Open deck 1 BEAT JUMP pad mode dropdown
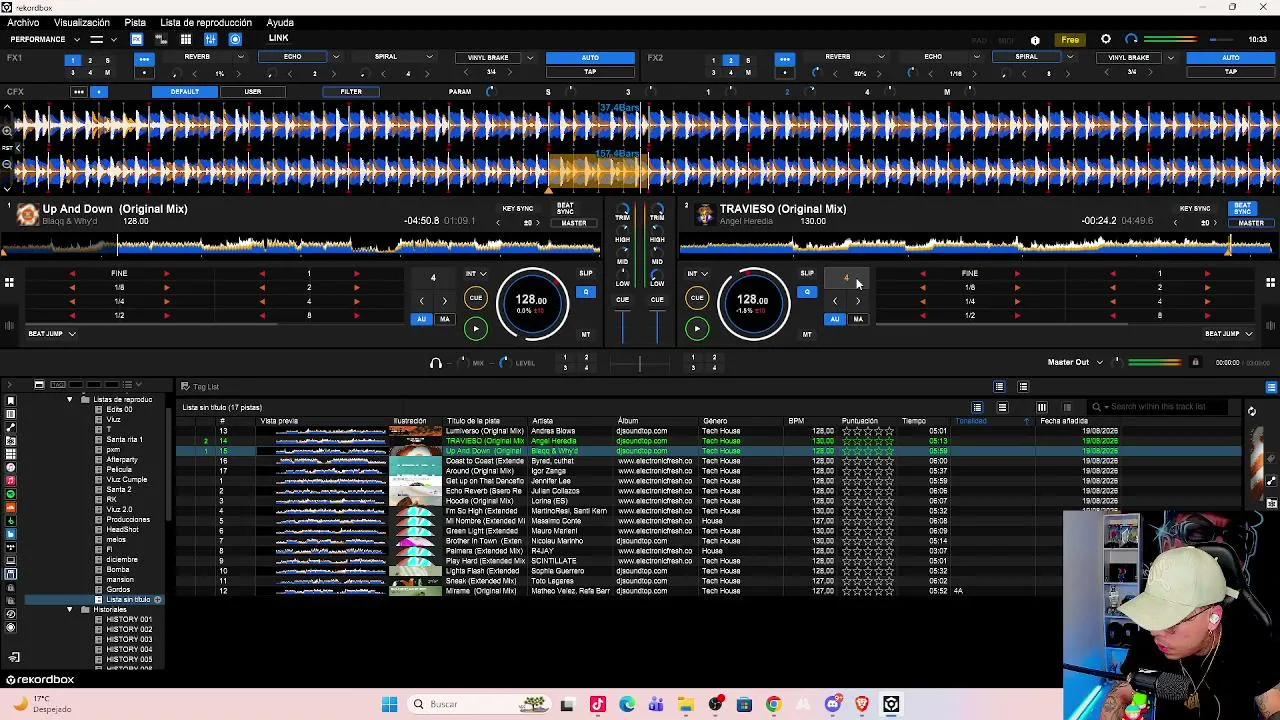 pyautogui.click(x=52, y=334)
